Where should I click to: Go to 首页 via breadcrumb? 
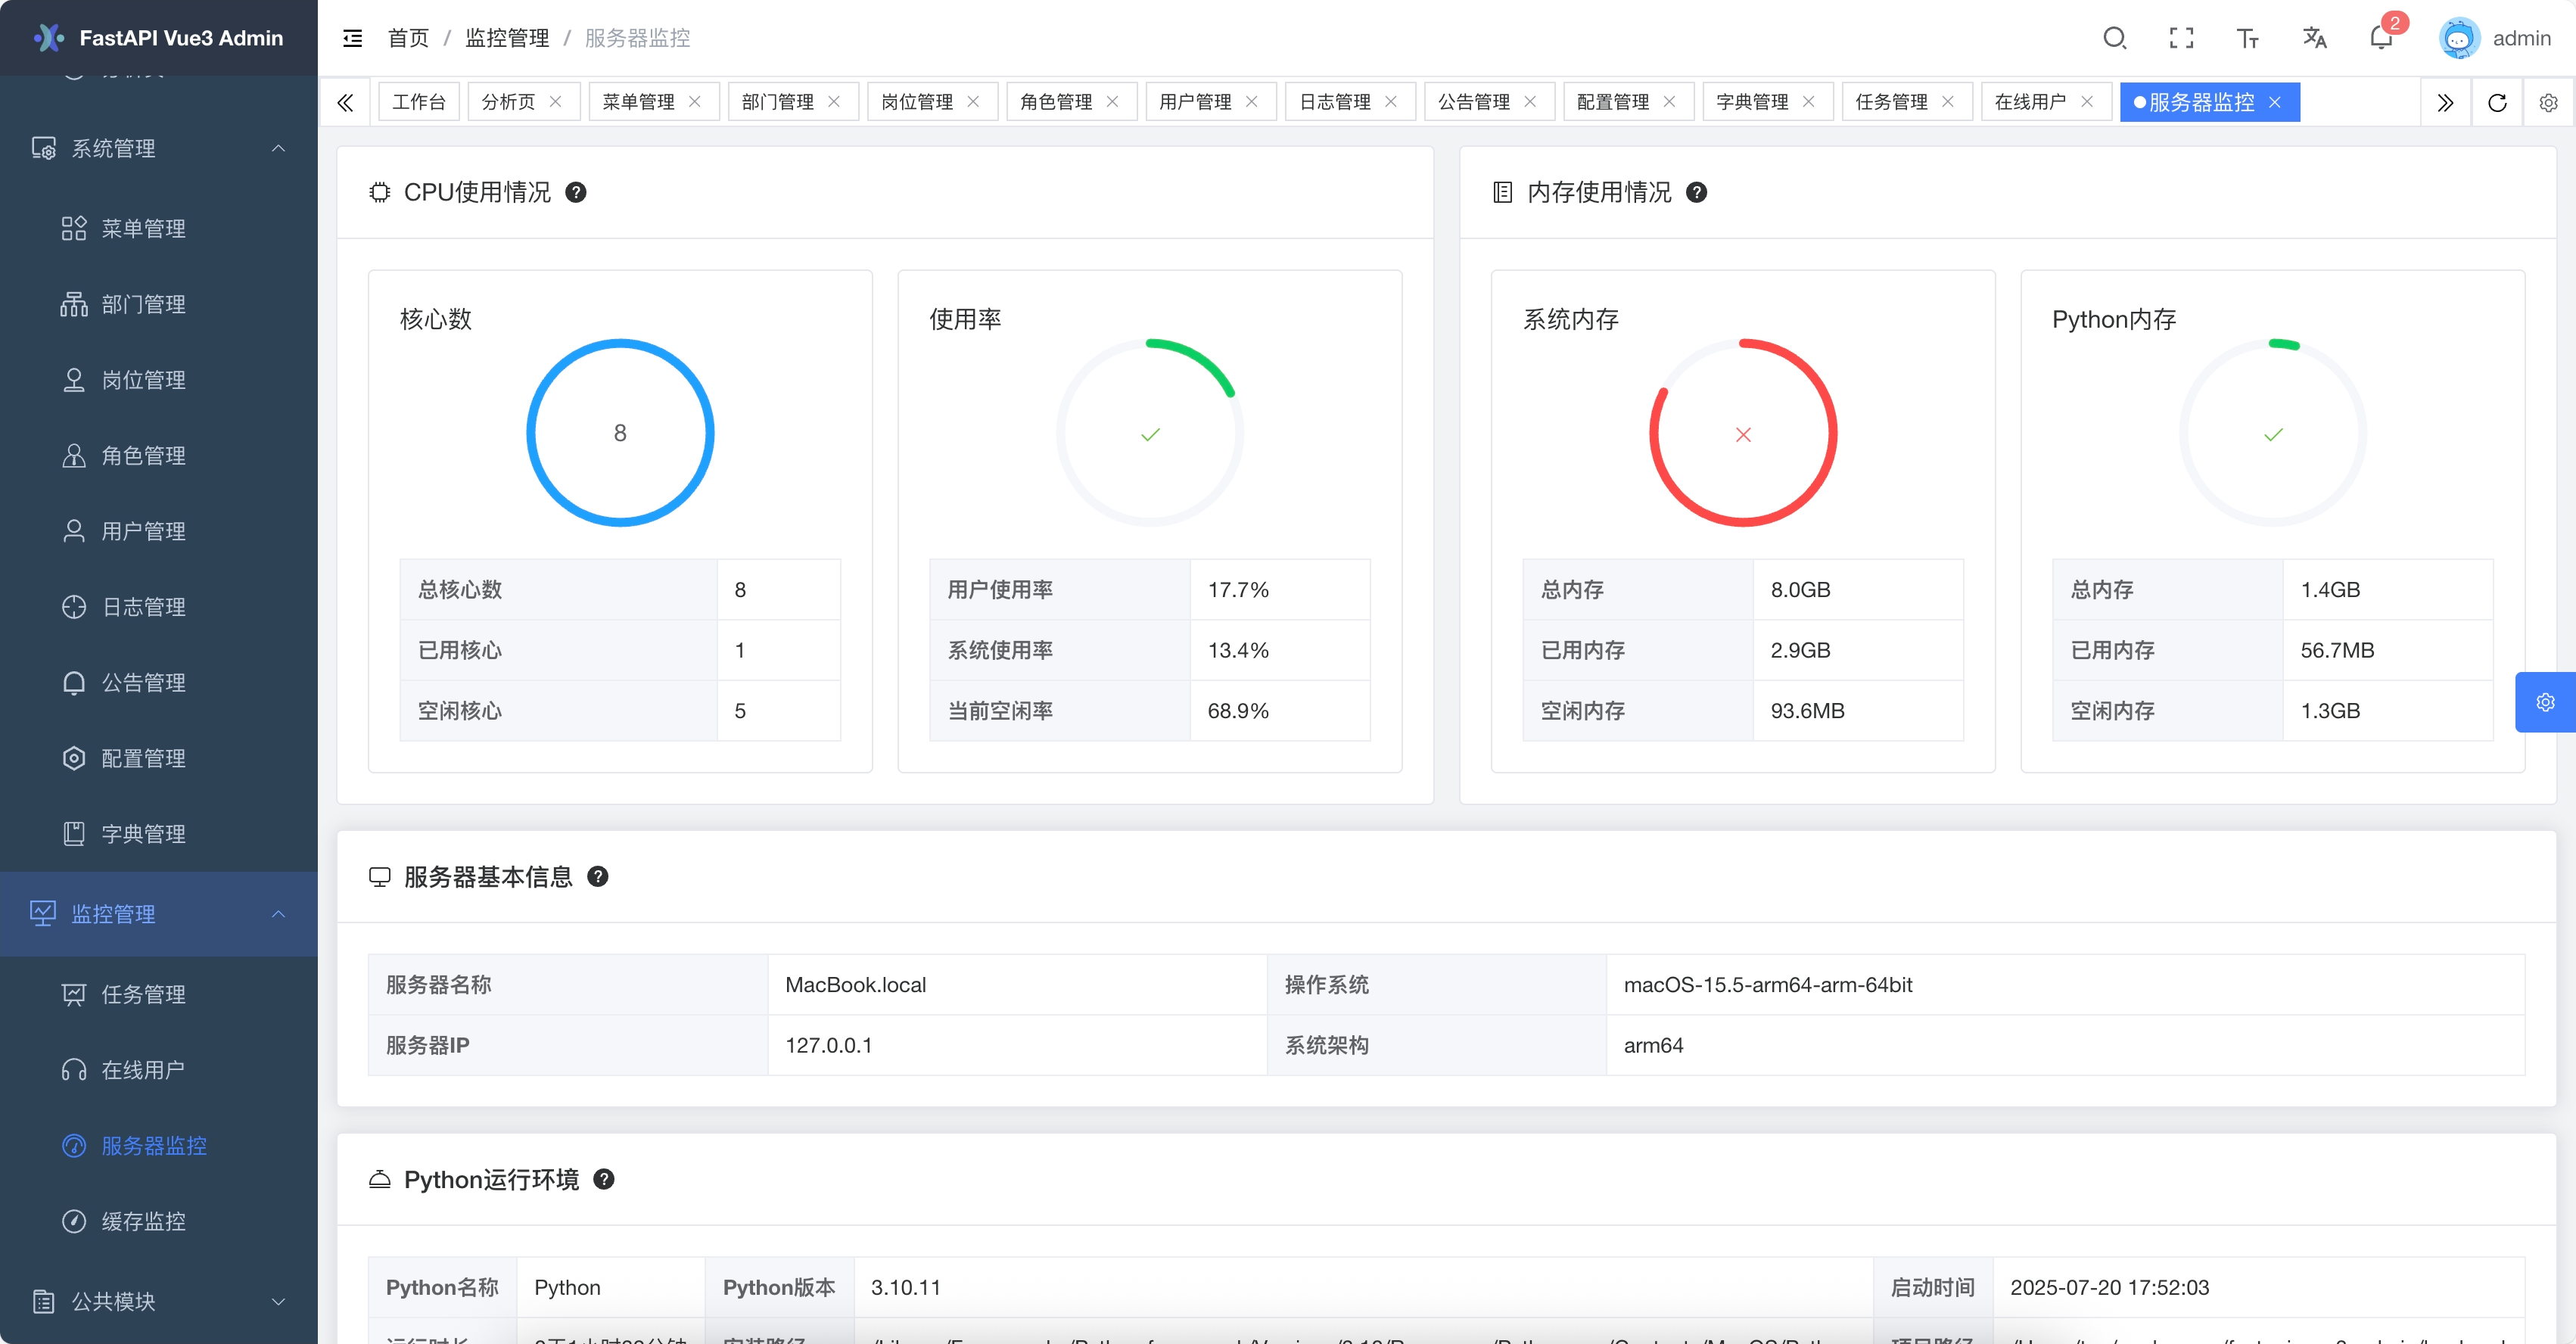pos(408,38)
